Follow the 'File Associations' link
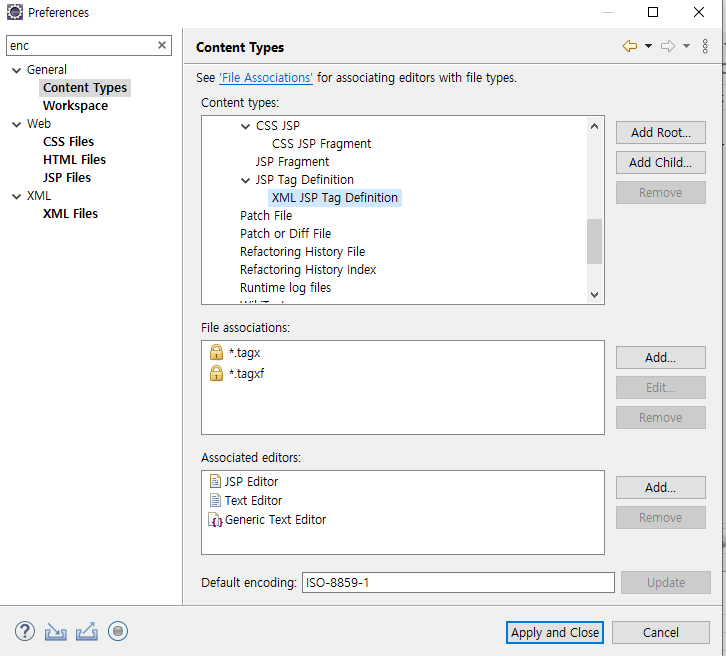Image resolution: width=726 pixels, height=656 pixels. click(266, 78)
